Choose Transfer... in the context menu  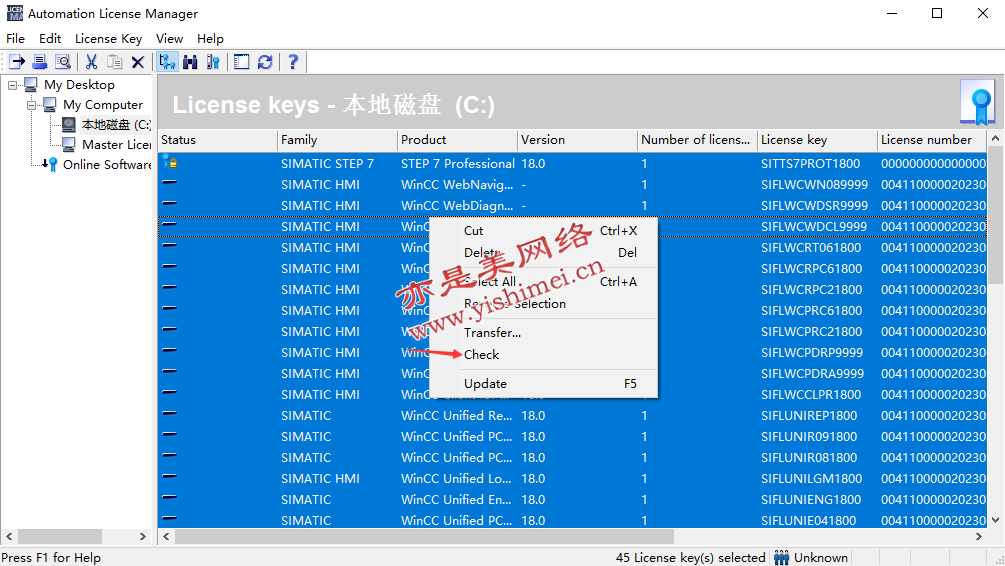pos(543,333)
